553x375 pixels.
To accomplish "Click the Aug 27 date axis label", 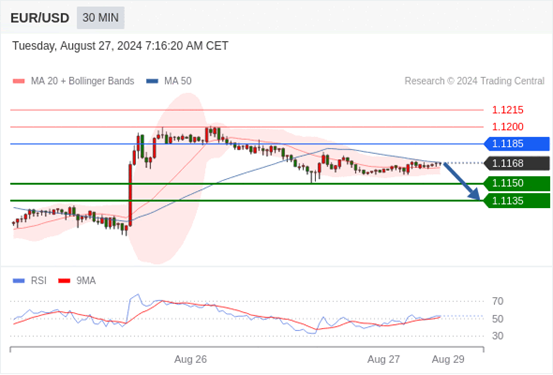I will tap(384, 359).
